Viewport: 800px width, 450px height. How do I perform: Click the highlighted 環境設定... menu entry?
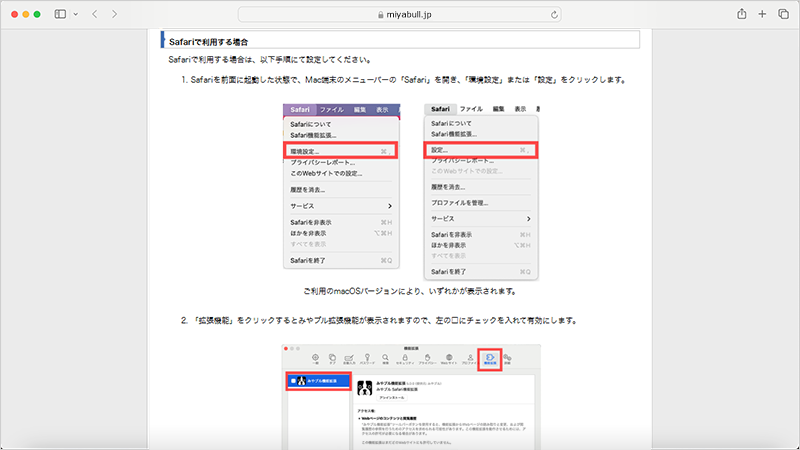click(x=340, y=150)
